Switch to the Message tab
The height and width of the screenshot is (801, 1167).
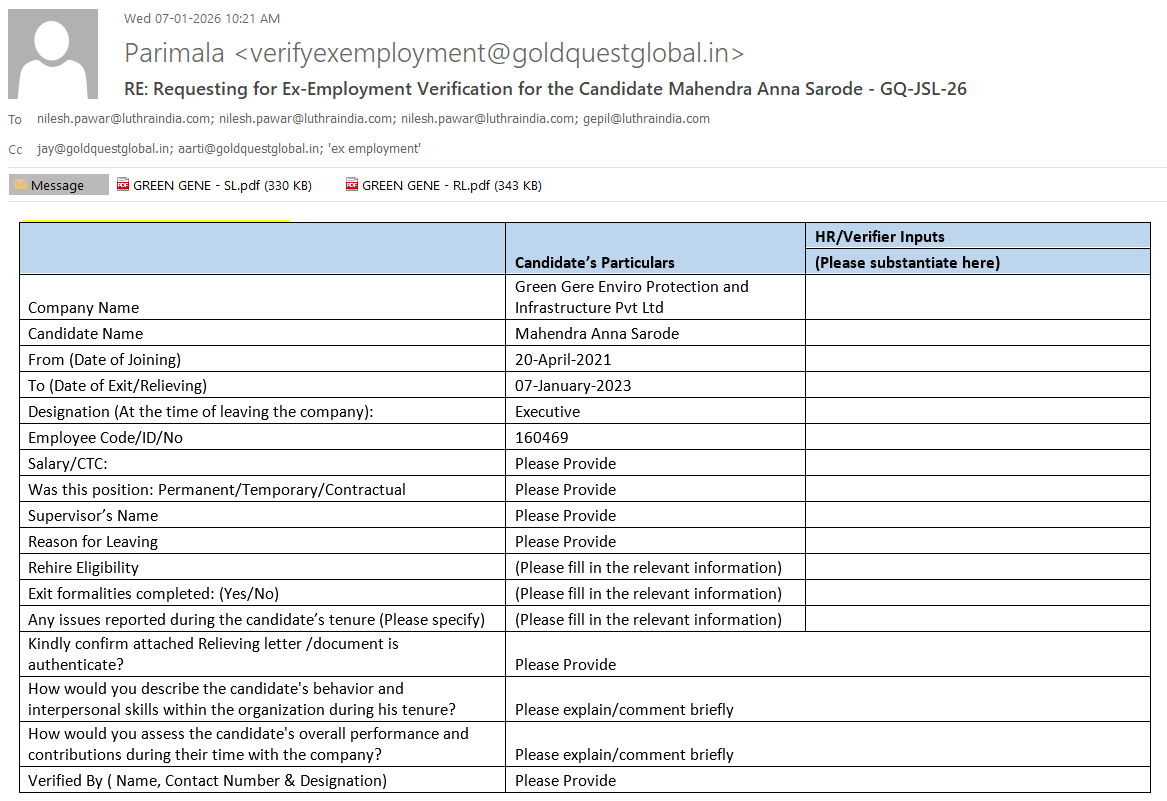coord(58,185)
